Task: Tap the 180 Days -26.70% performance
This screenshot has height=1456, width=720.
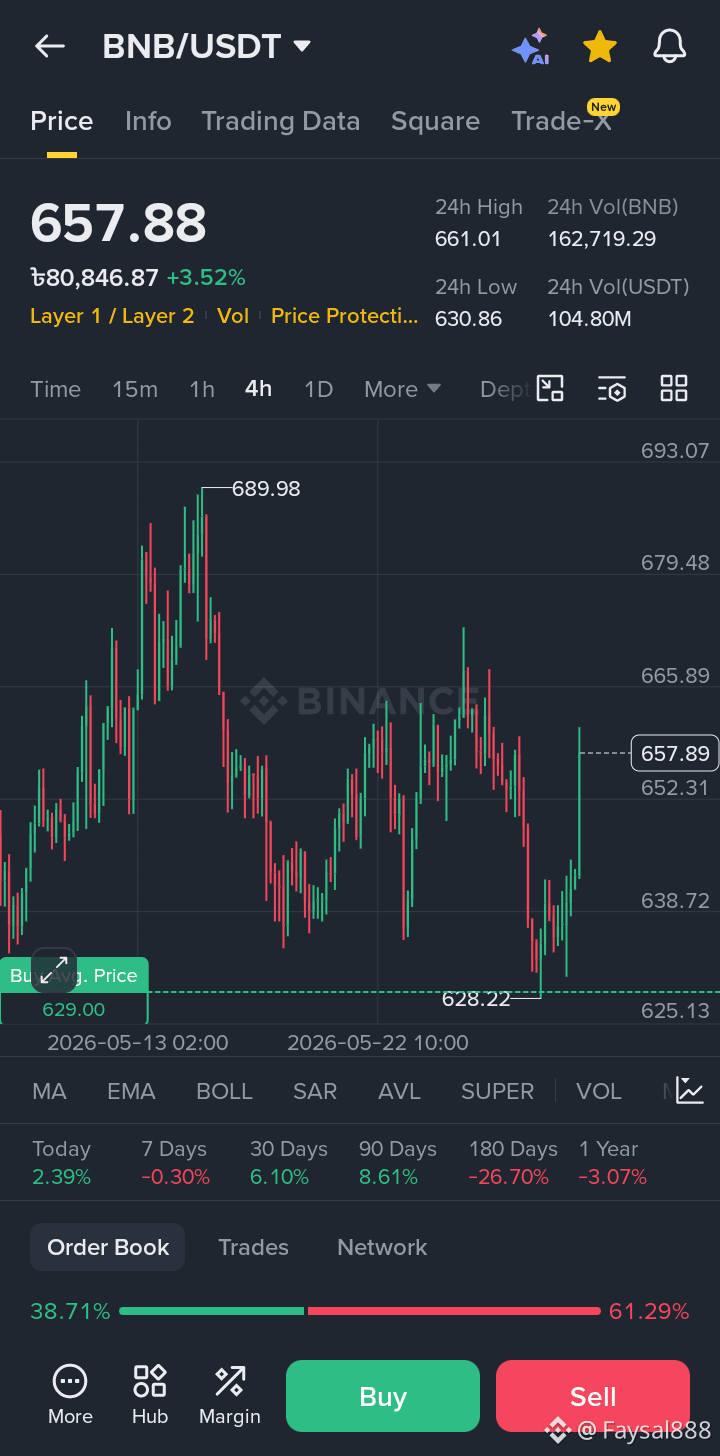Action: coord(513,1163)
